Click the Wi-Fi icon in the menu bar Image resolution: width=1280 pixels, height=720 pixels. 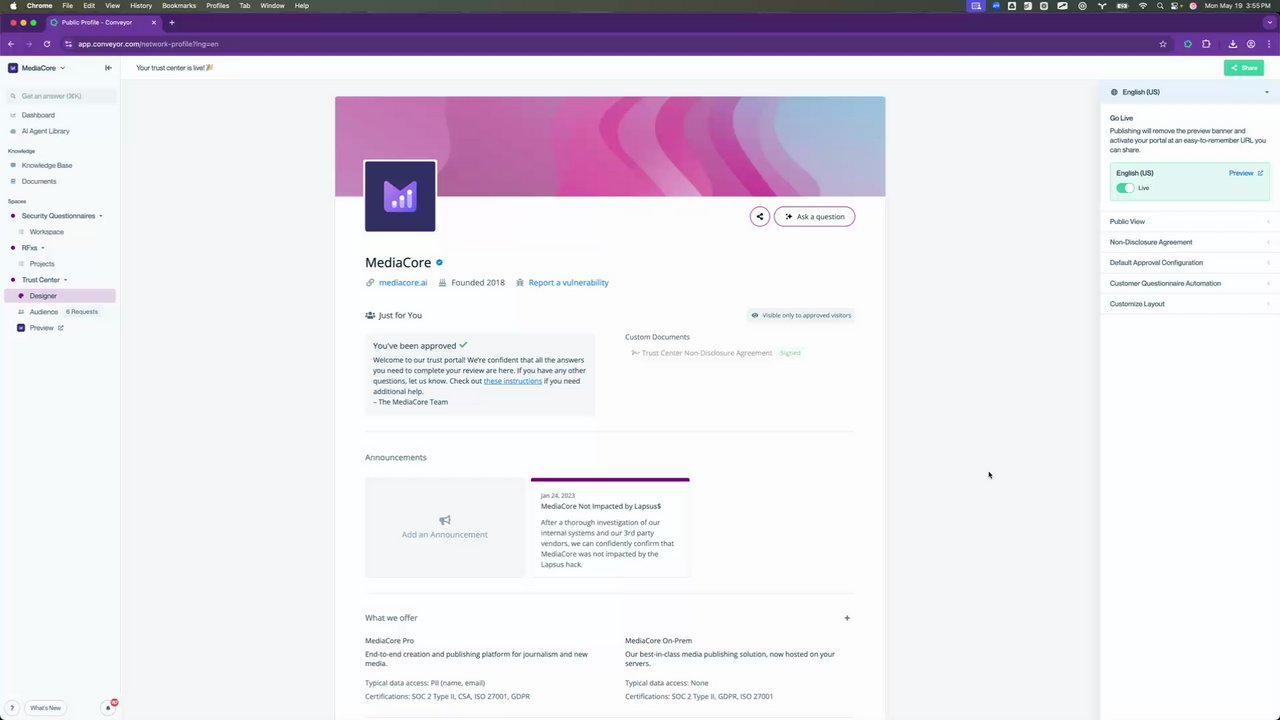(1143, 6)
